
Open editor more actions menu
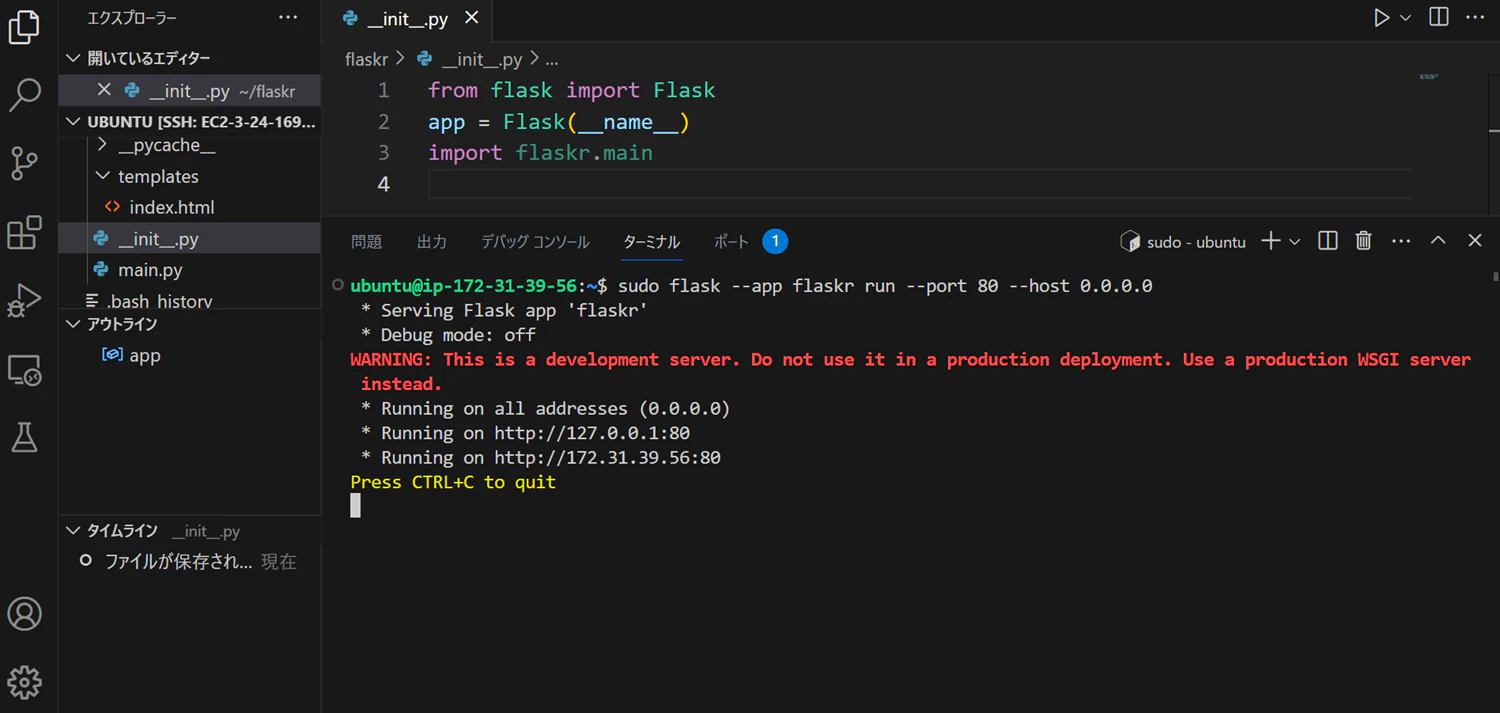click(1475, 18)
